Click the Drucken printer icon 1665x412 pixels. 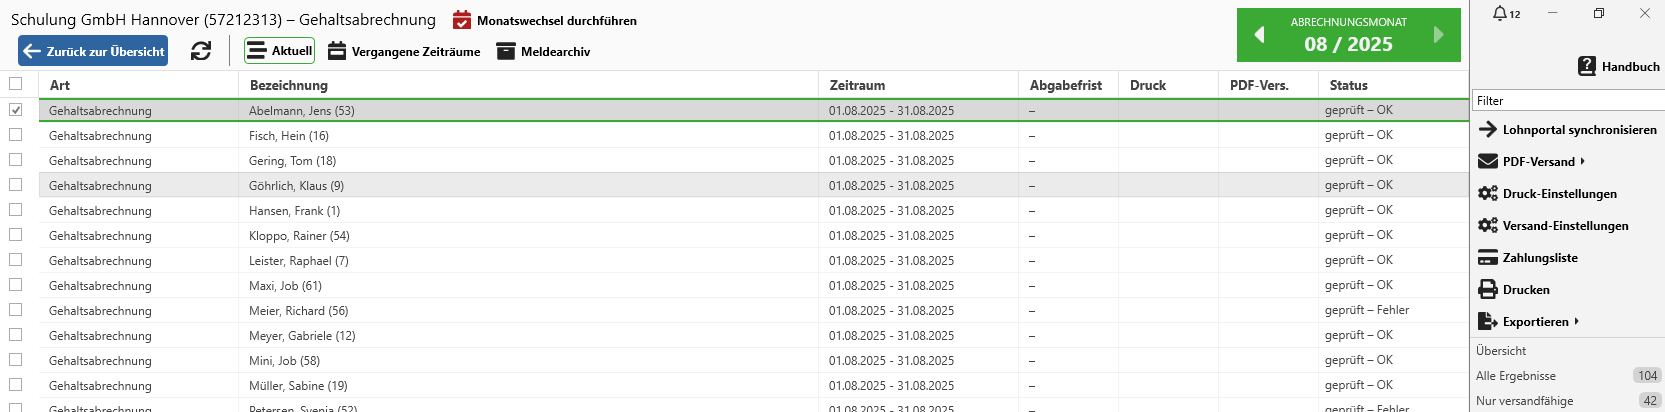[x=1488, y=290]
